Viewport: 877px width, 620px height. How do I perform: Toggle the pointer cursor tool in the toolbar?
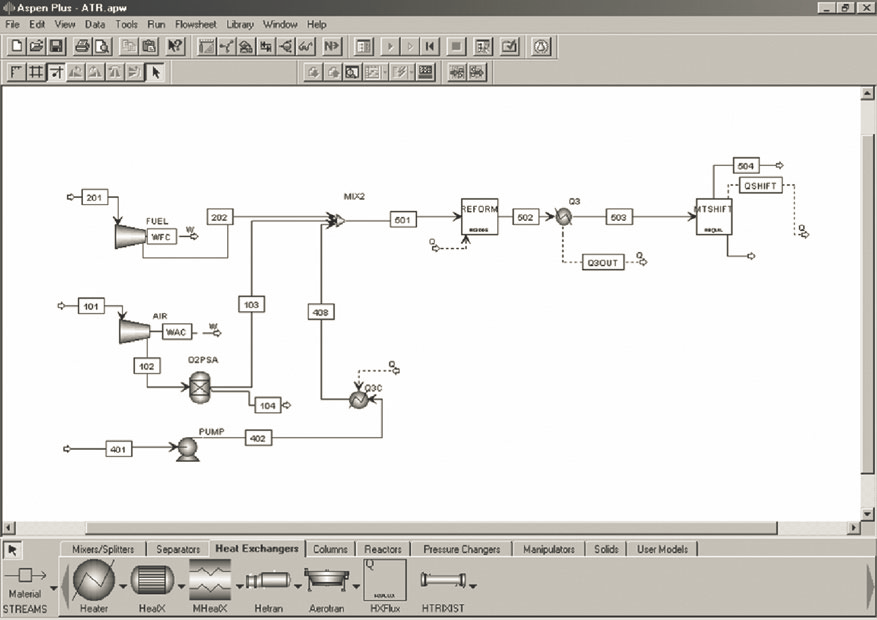point(155,72)
